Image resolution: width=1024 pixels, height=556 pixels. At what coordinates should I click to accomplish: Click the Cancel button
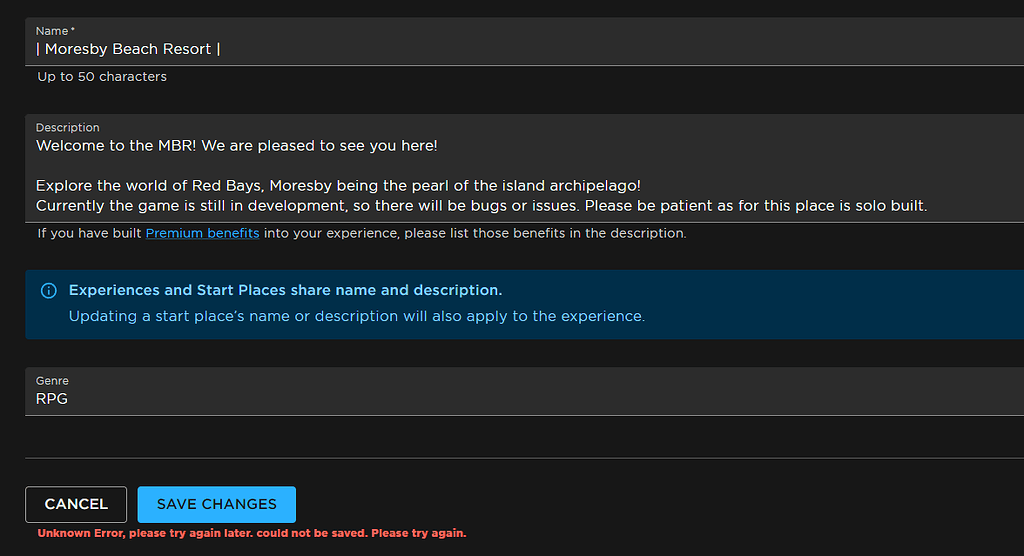(x=76, y=504)
